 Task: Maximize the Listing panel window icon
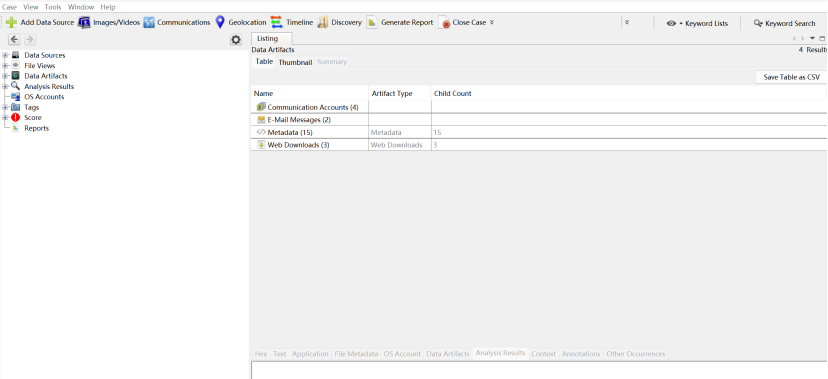point(822,38)
